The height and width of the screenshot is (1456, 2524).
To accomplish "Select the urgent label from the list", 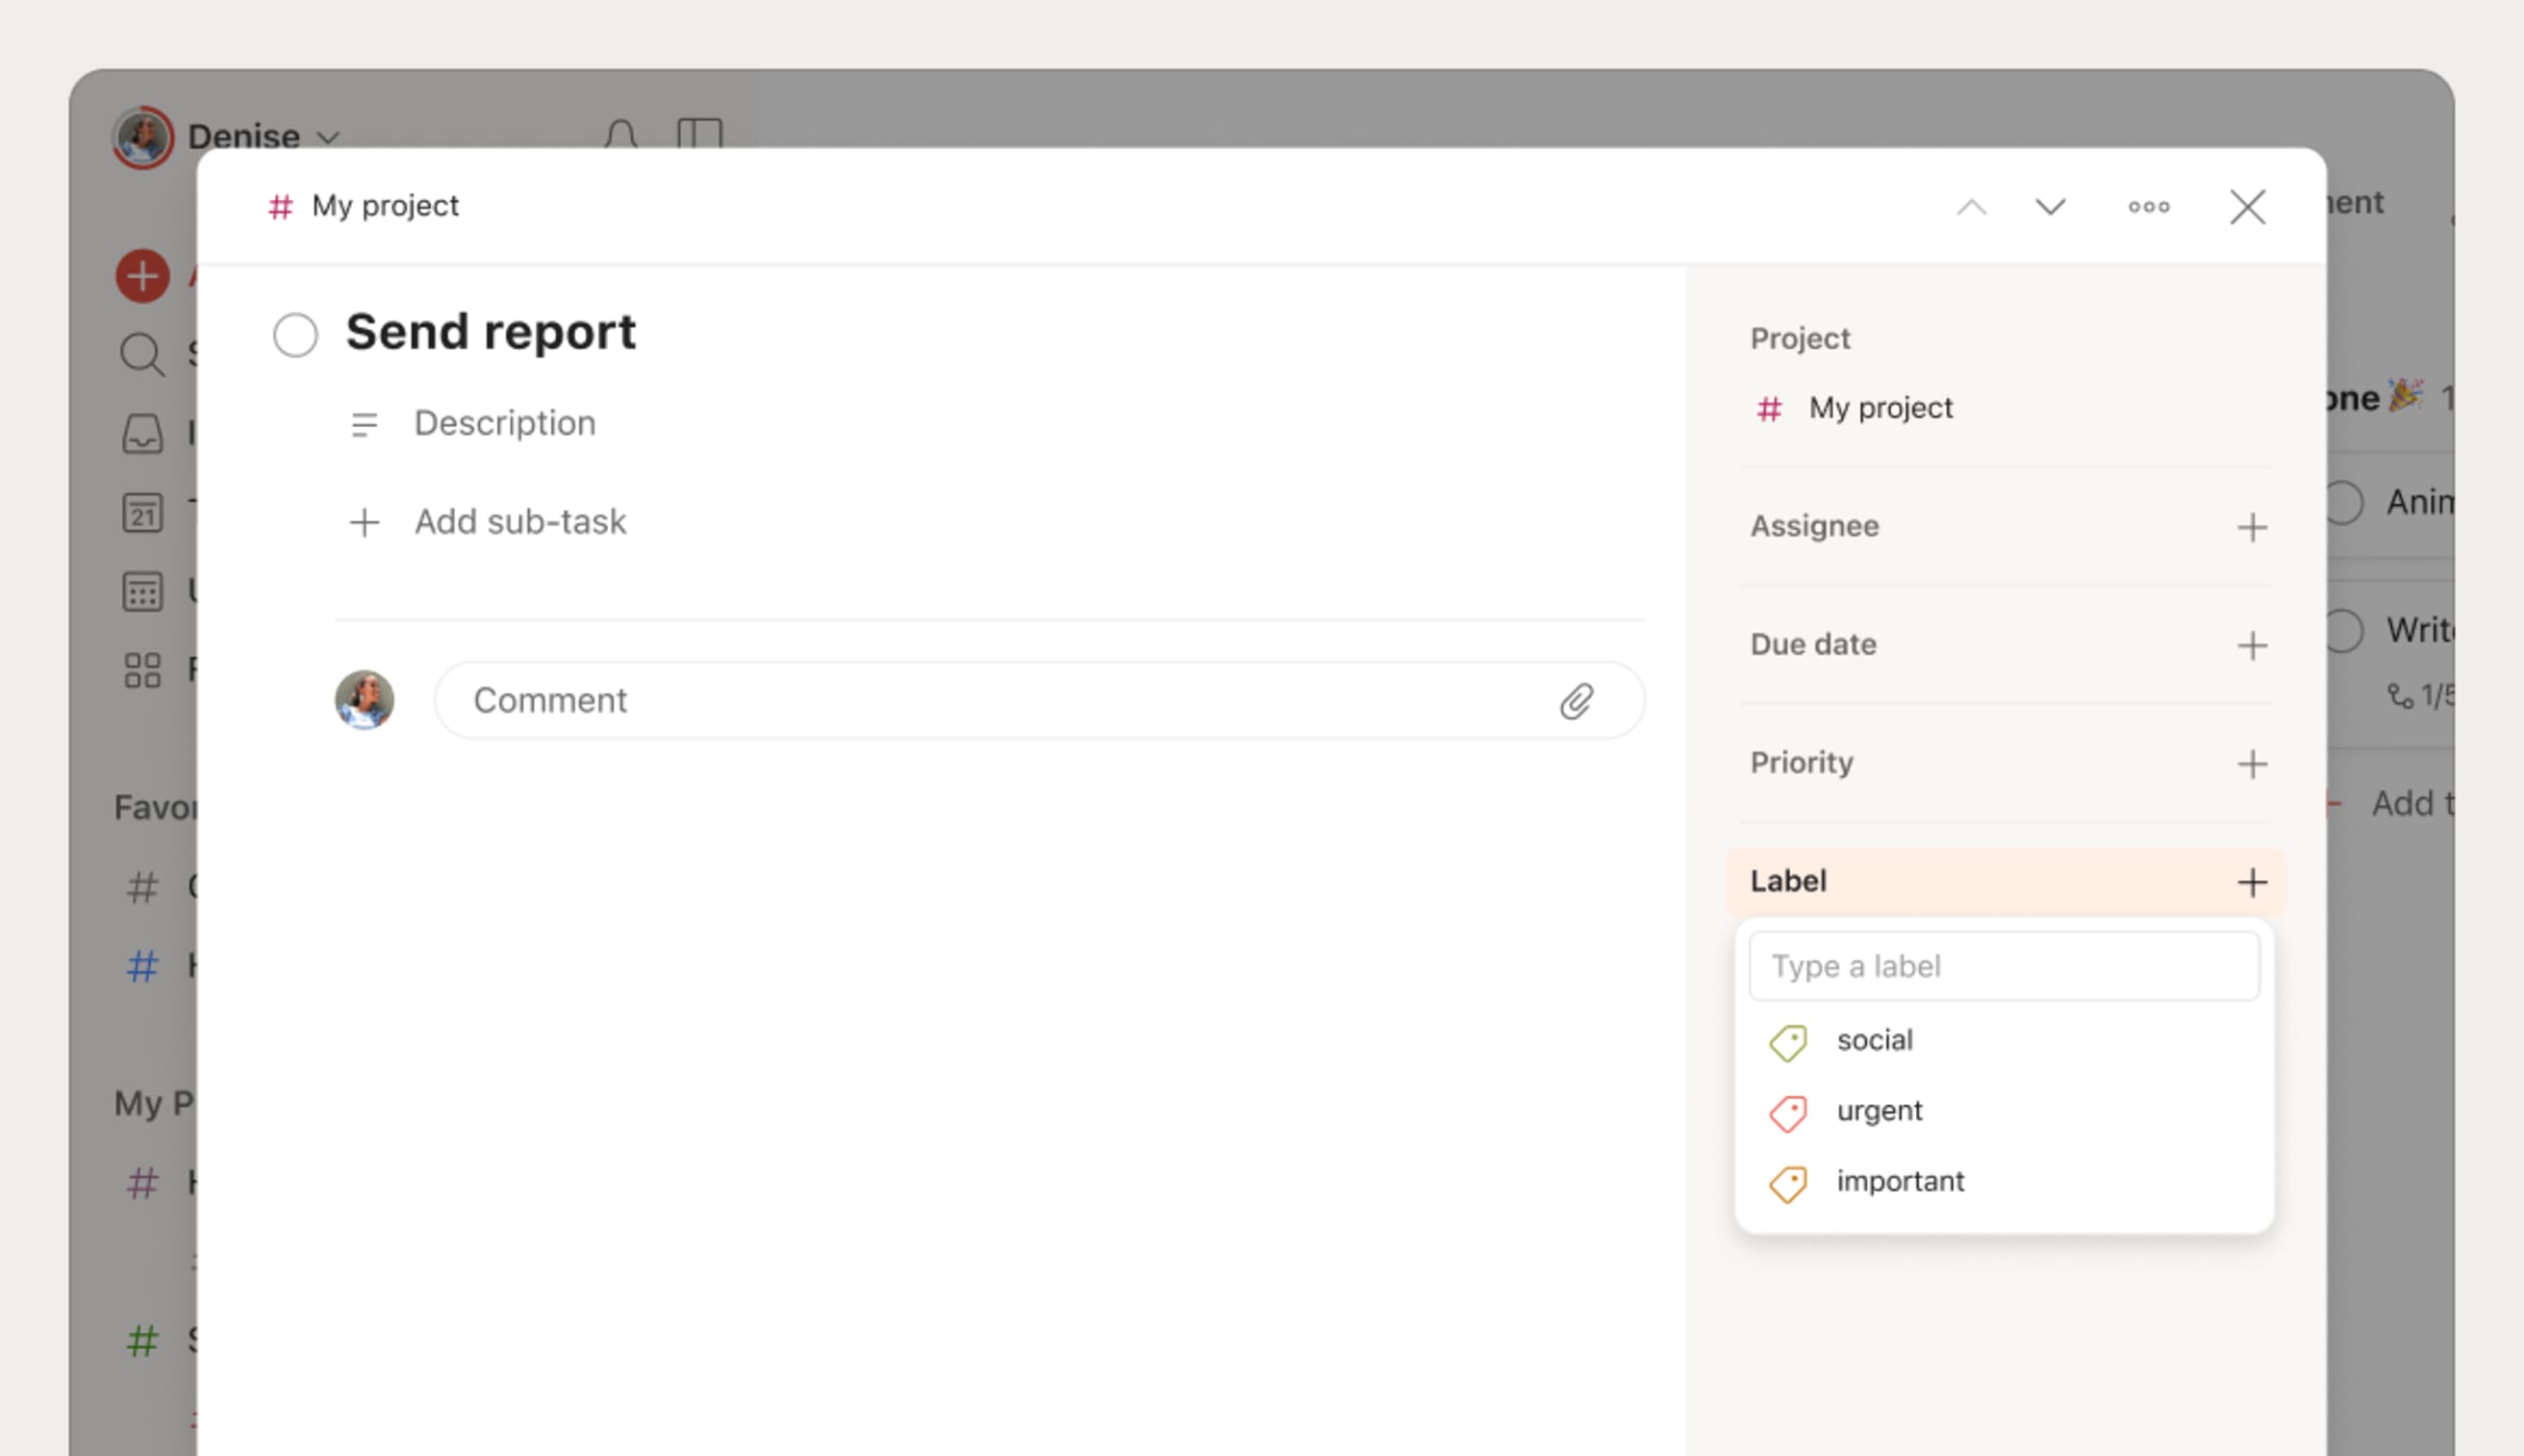I will click(x=1879, y=1110).
